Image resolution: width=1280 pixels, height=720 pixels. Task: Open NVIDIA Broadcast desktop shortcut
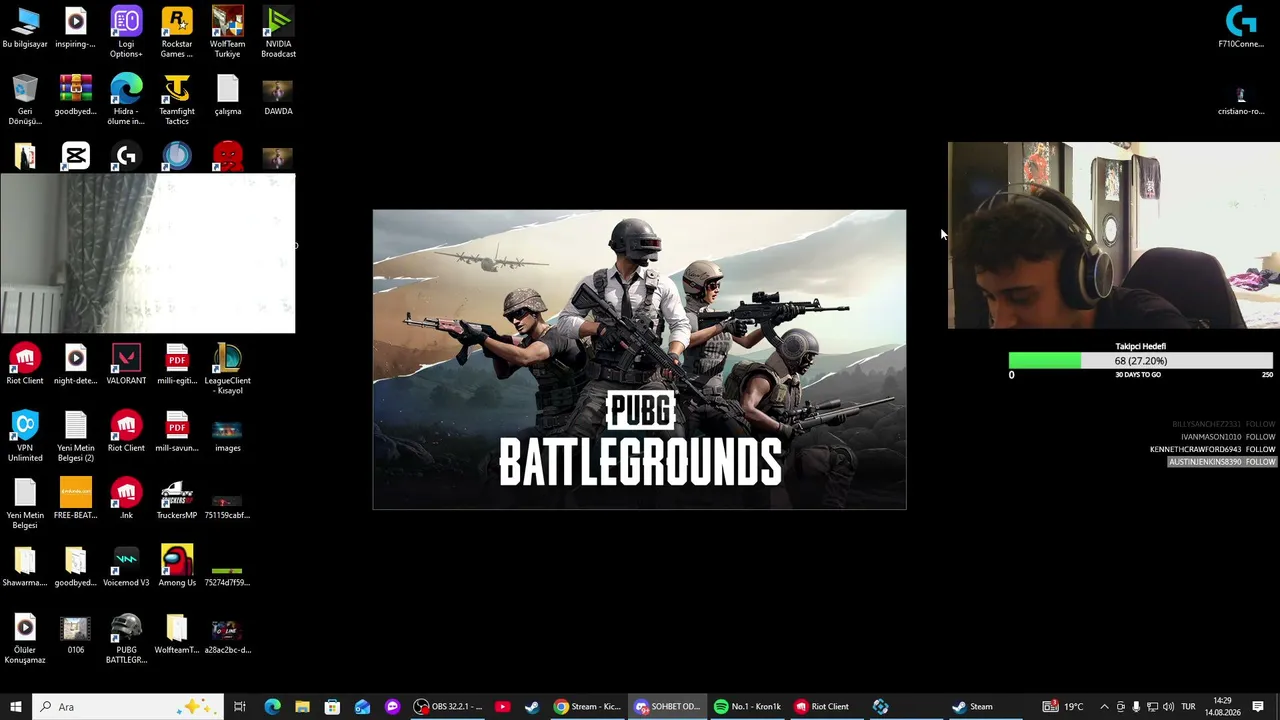tap(278, 32)
